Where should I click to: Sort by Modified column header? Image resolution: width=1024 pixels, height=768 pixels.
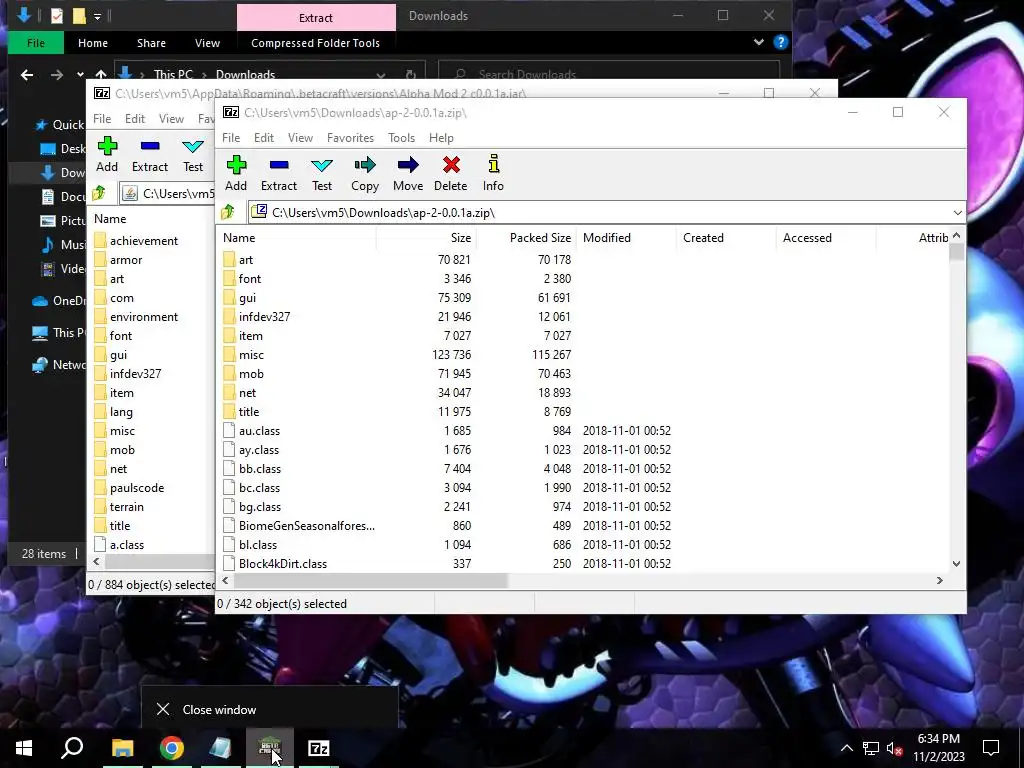pos(626,238)
